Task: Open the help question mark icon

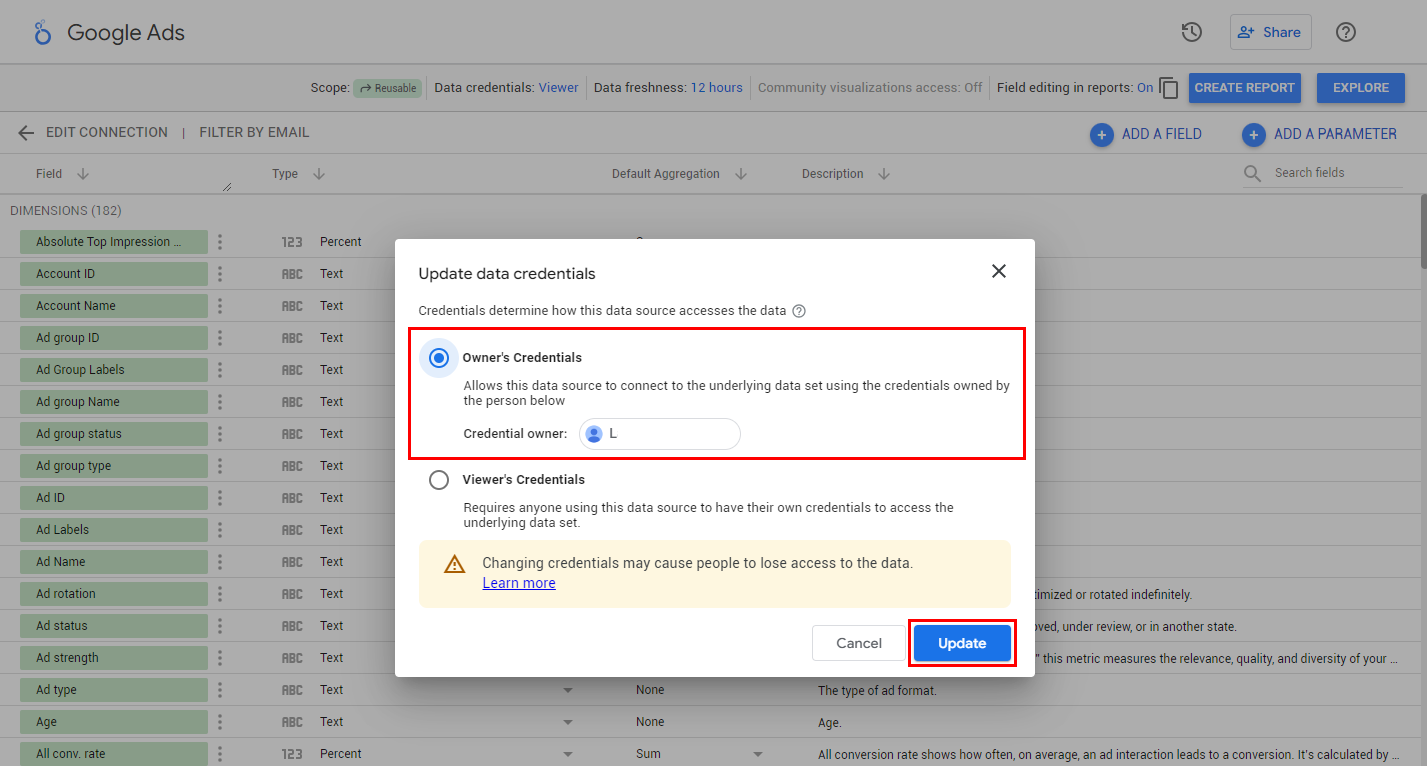Action: (1346, 32)
